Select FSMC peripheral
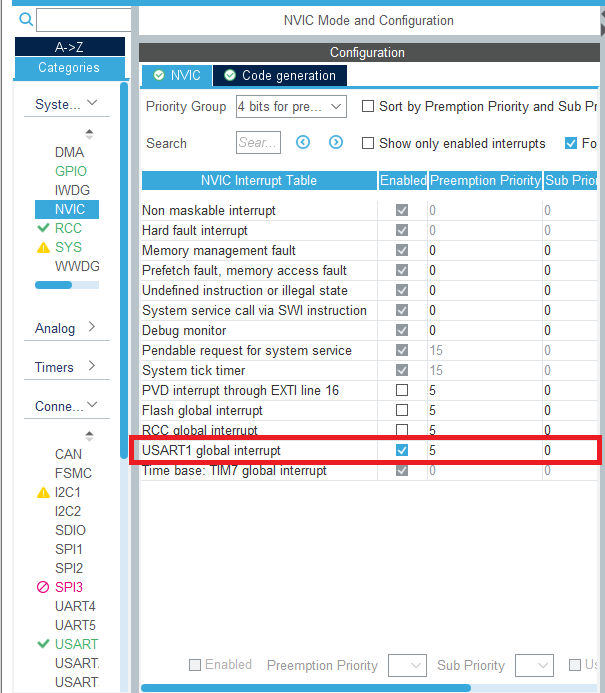Image resolution: width=605 pixels, height=693 pixels. coord(73,473)
